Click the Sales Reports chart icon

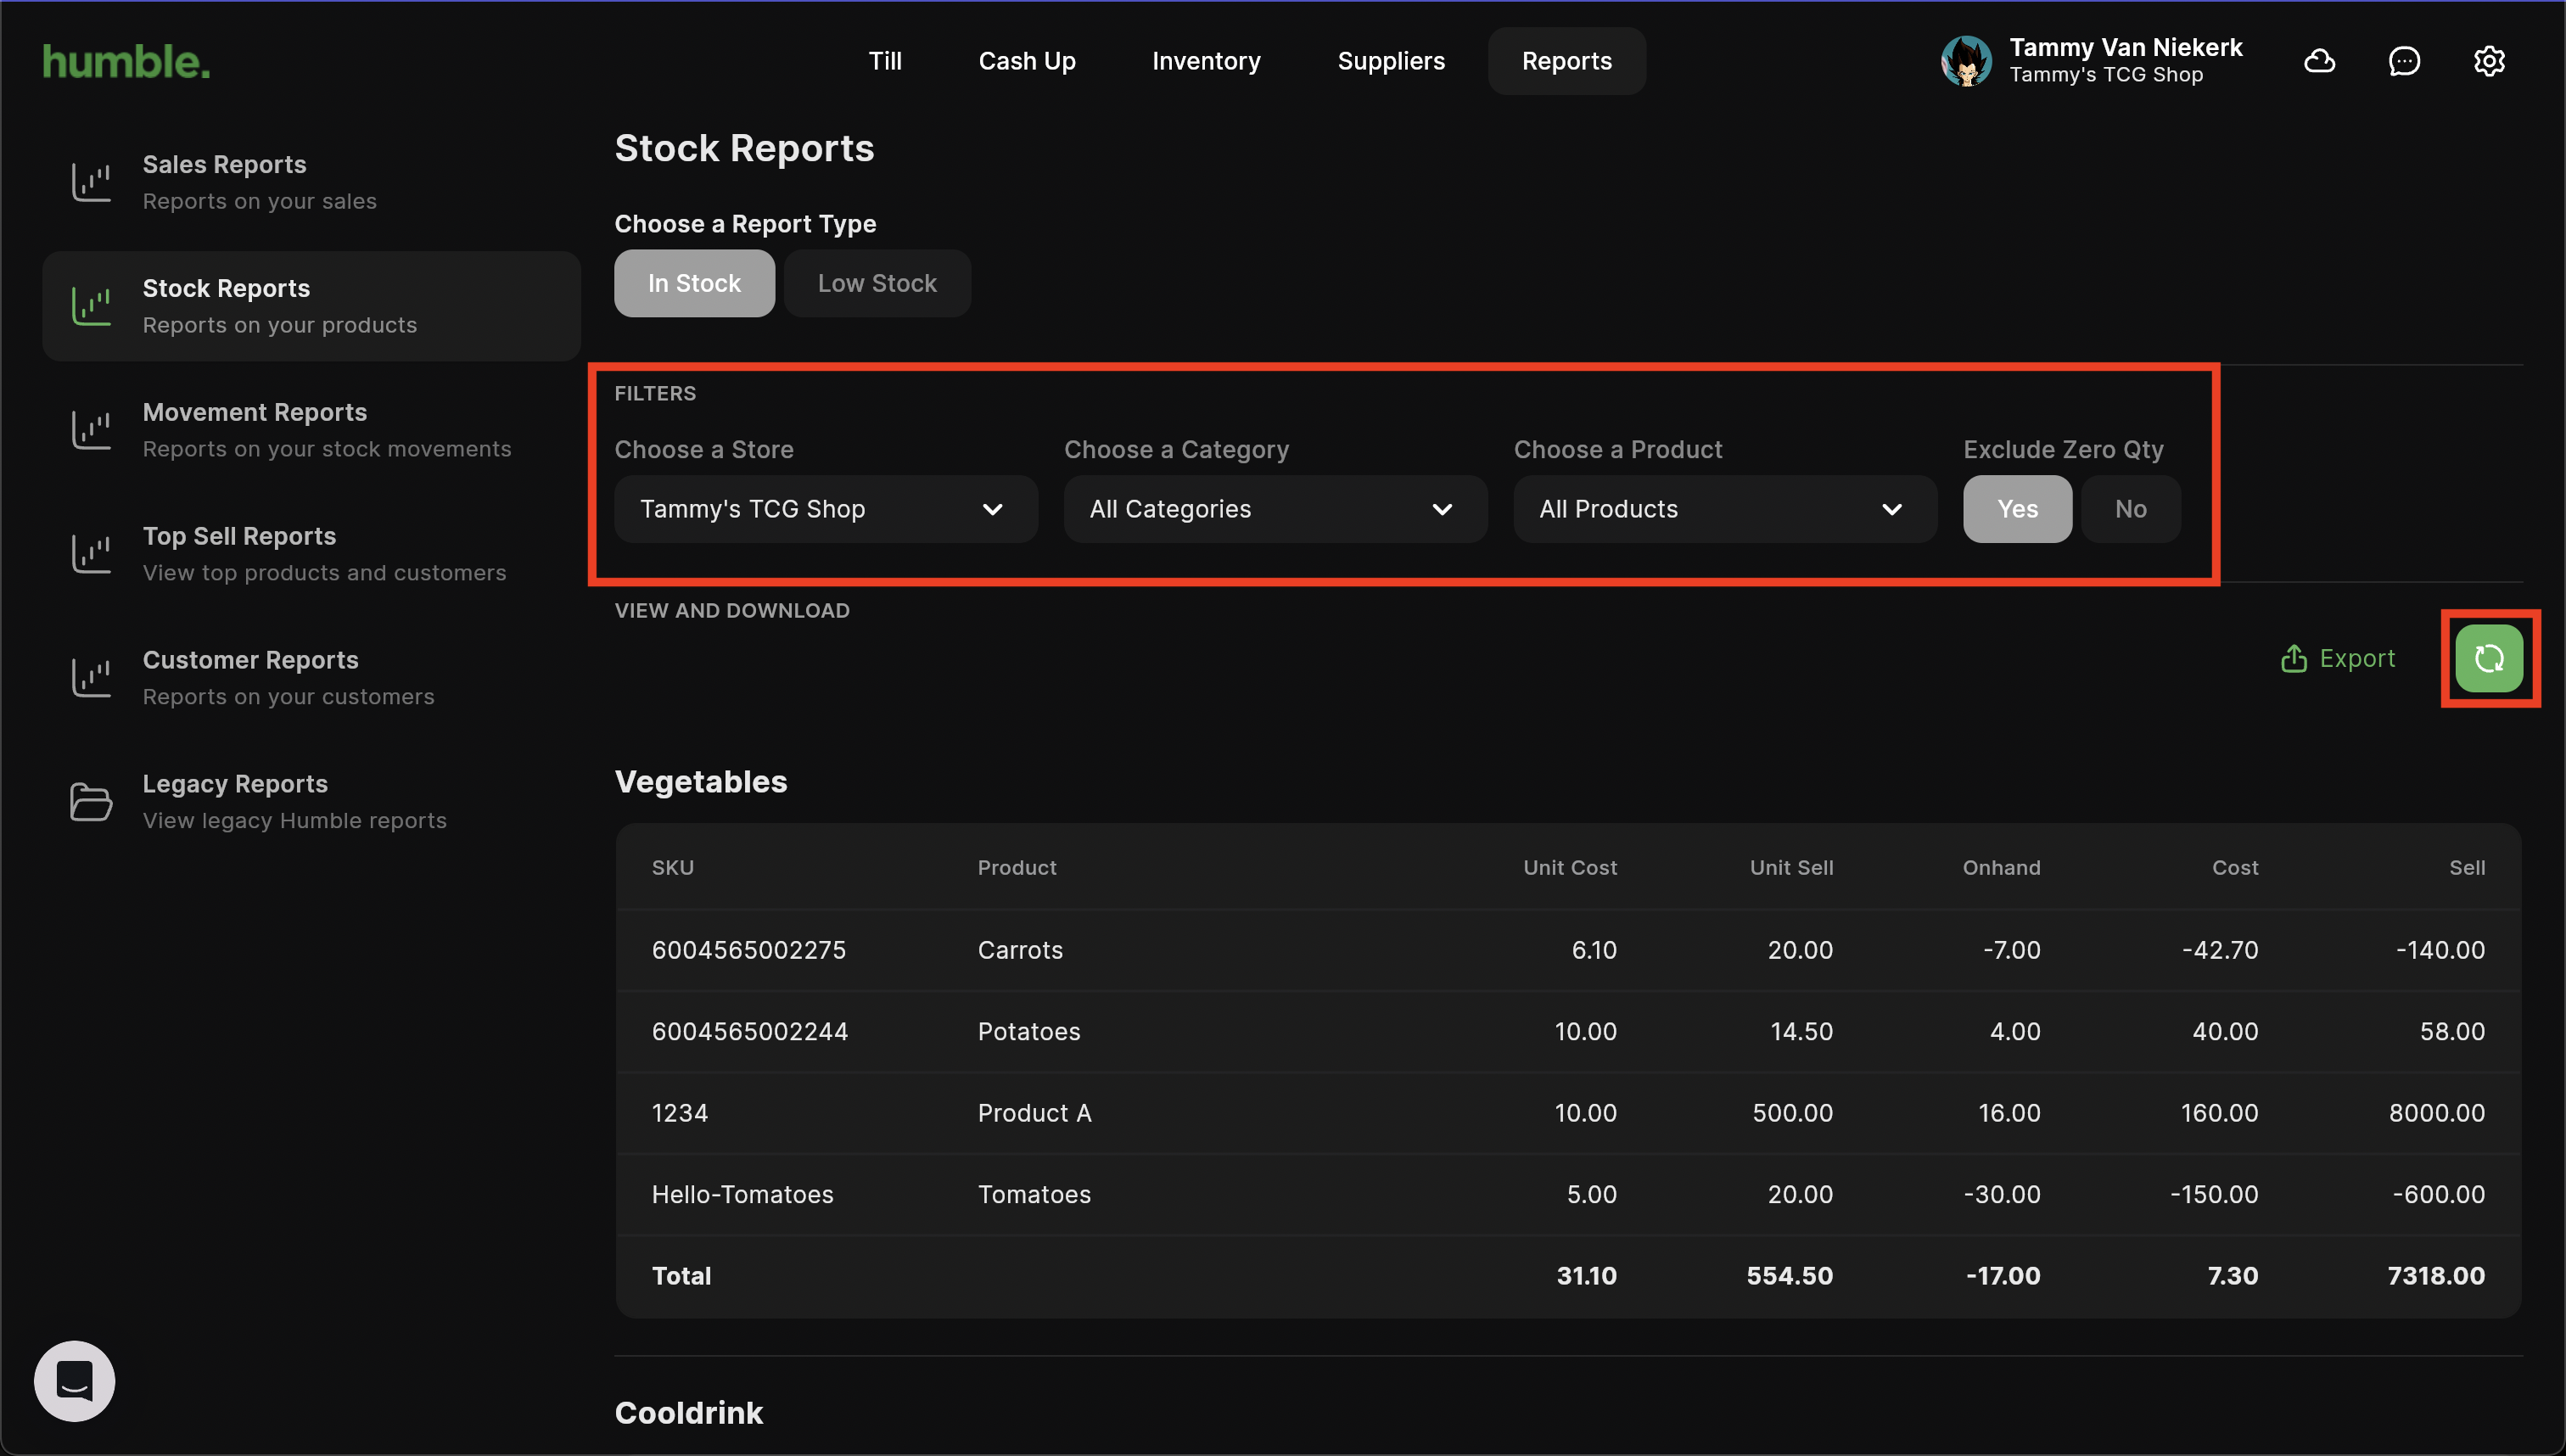91,182
